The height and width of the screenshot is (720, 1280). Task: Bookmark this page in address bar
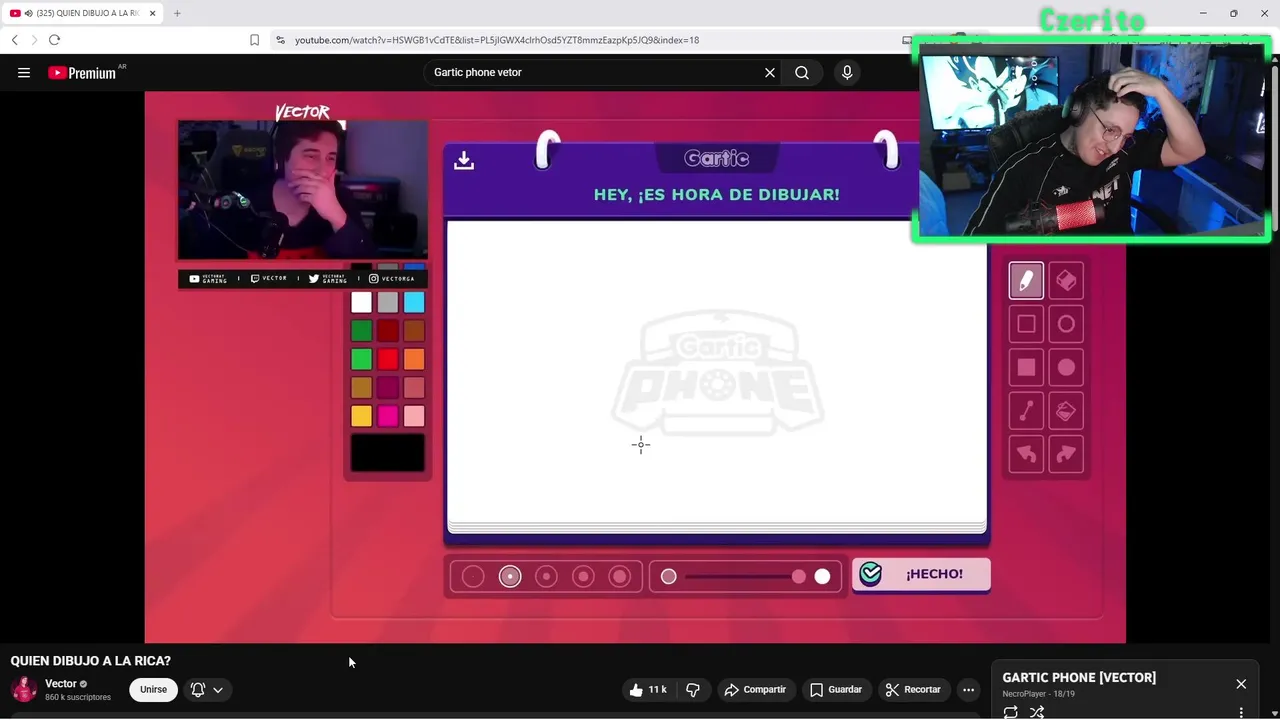pyautogui.click(x=254, y=40)
